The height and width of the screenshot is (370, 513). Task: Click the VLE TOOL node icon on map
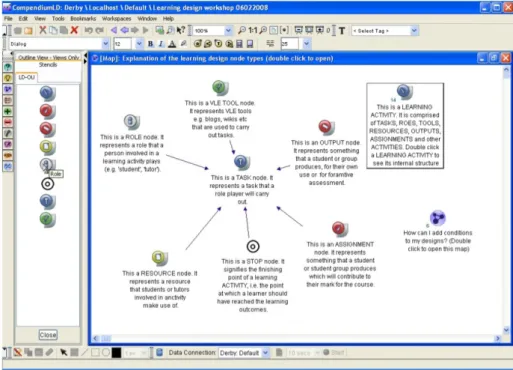(220, 88)
